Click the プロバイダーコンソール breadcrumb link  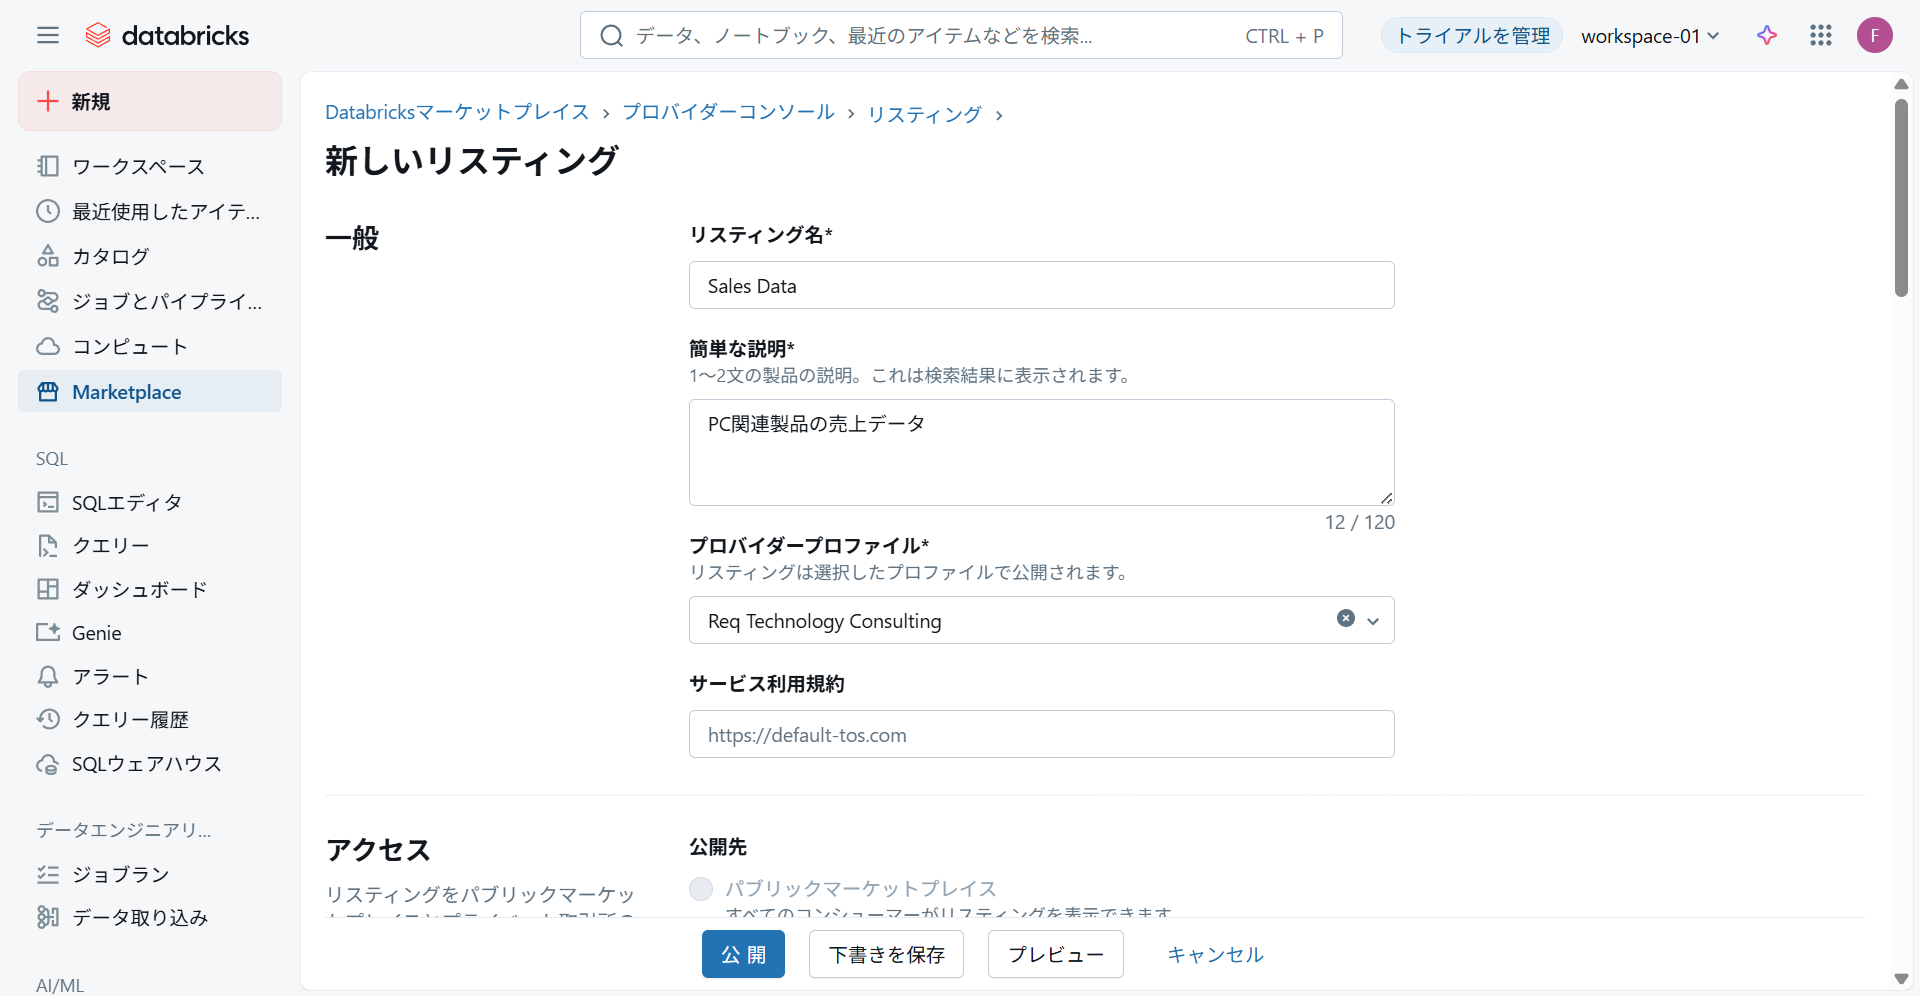[x=728, y=112]
